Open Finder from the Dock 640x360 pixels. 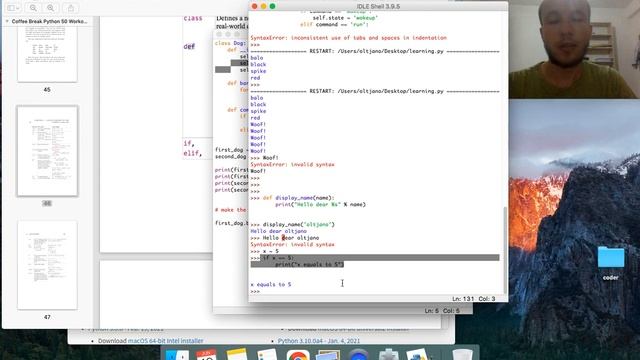coord(178,354)
